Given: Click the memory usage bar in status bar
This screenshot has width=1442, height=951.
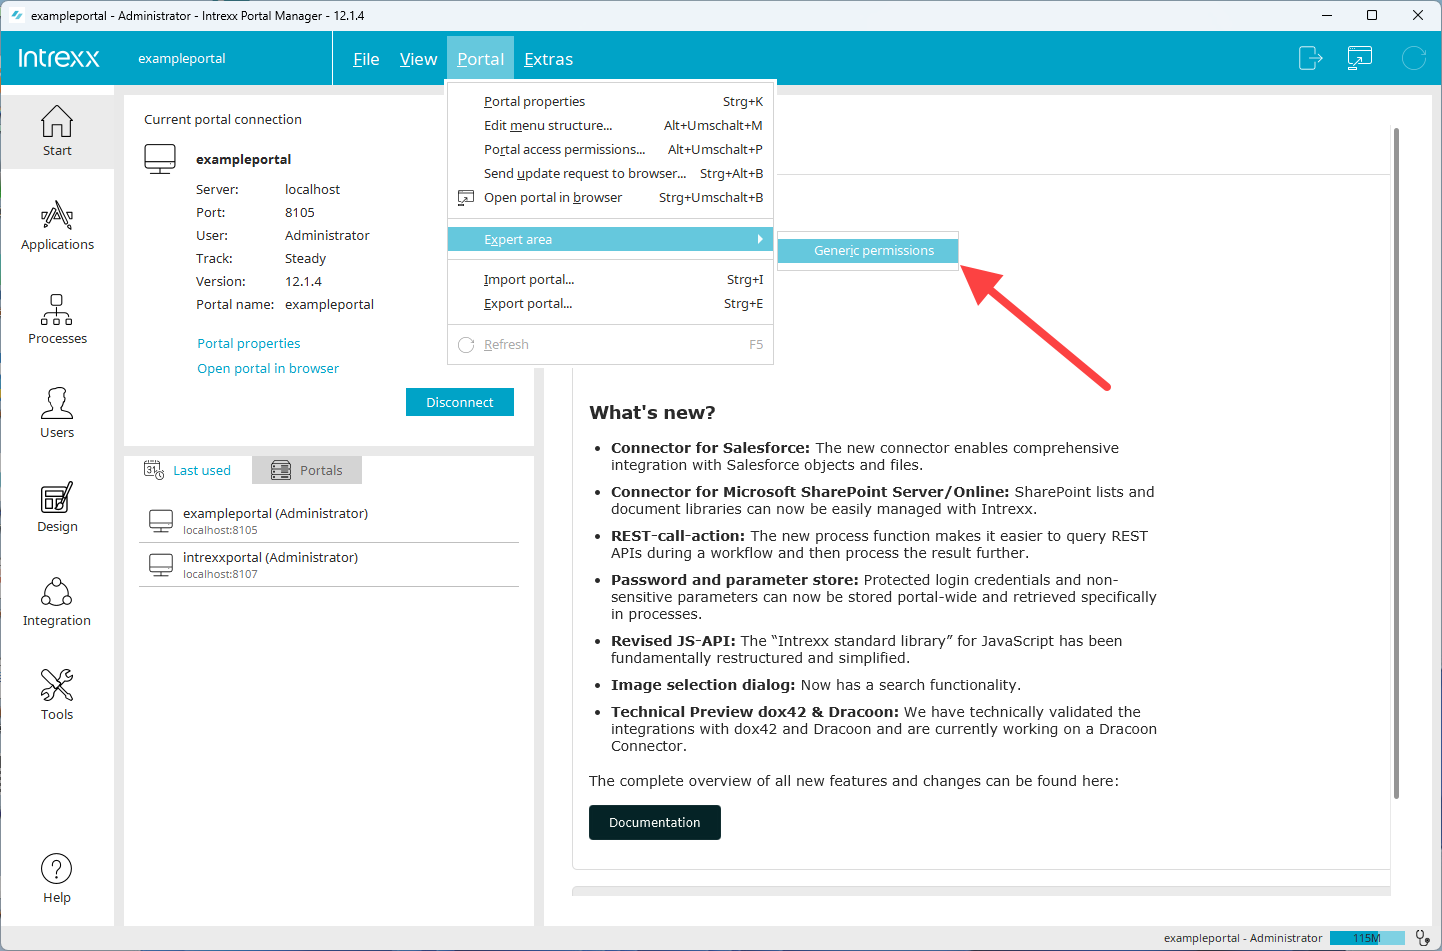Looking at the screenshot, I should [x=1366, y=938].
